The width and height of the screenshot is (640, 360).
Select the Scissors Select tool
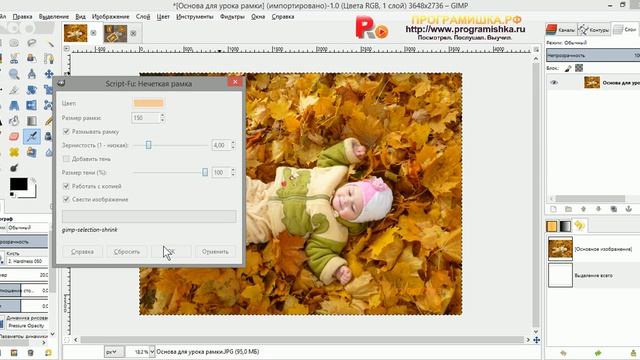pyautogui.click(x=14, y=58)
